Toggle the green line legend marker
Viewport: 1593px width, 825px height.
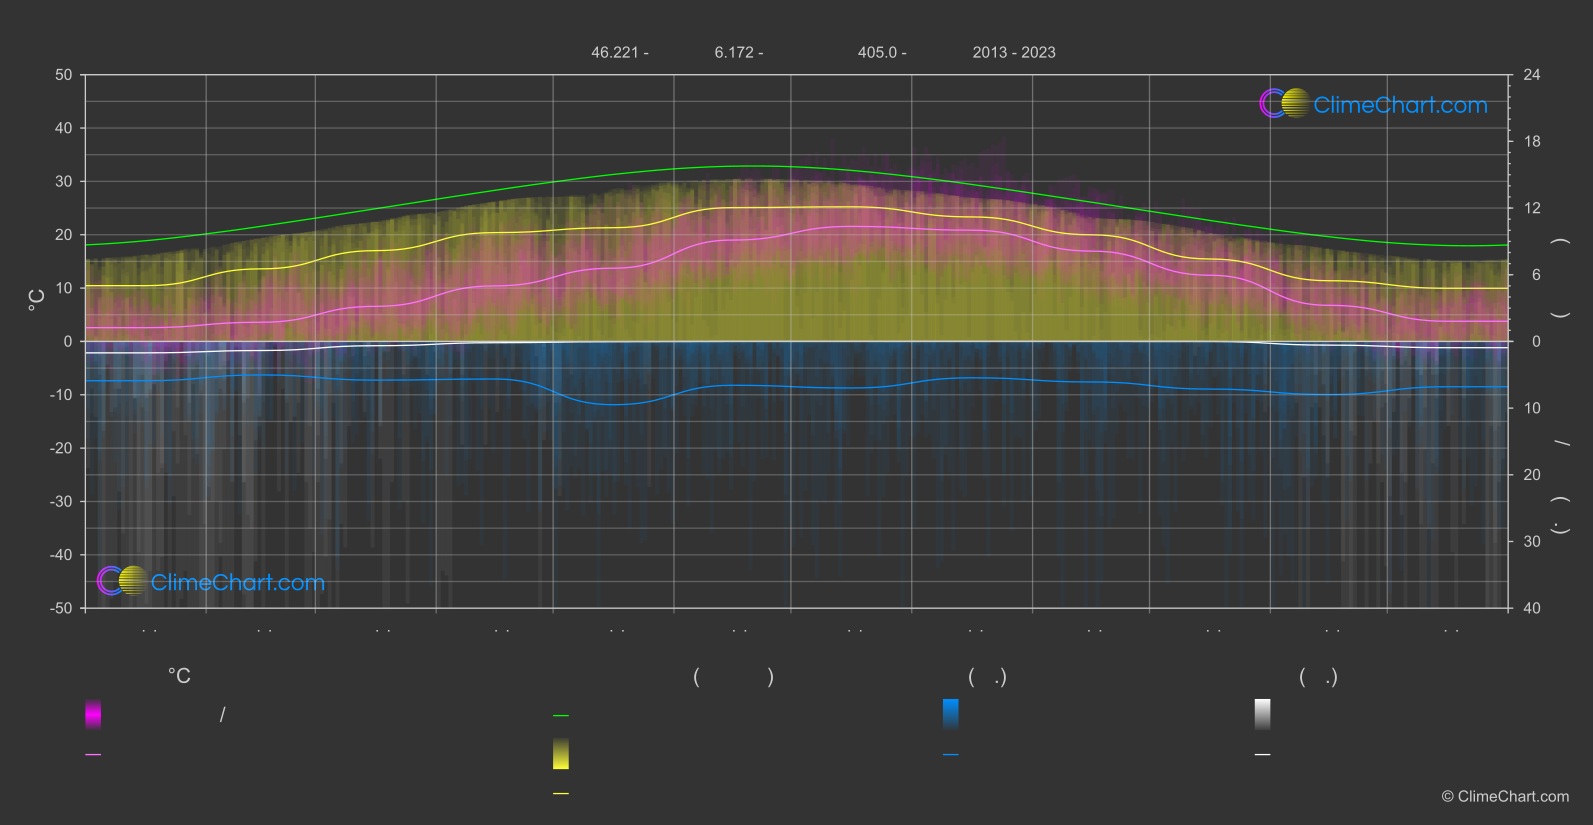(x=561, y=716)
